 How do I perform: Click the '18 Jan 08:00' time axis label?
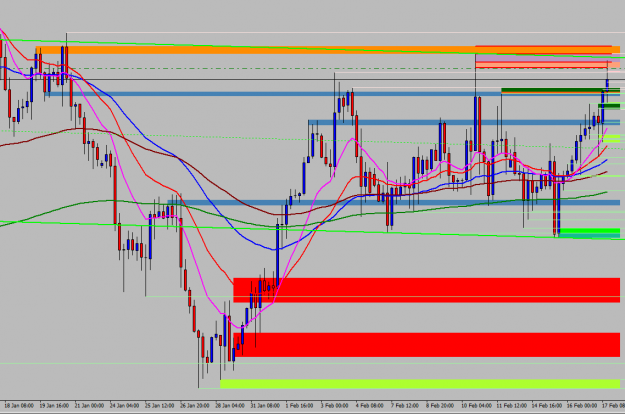coord(19,406)
